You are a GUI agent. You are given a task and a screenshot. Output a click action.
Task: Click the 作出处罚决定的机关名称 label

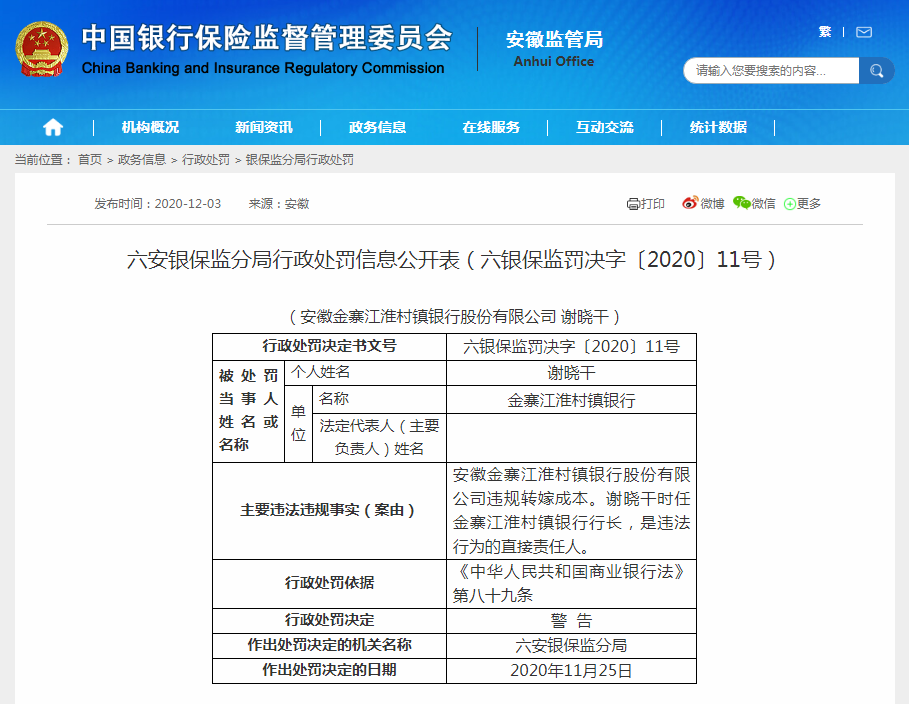click(x=329, y=645)
